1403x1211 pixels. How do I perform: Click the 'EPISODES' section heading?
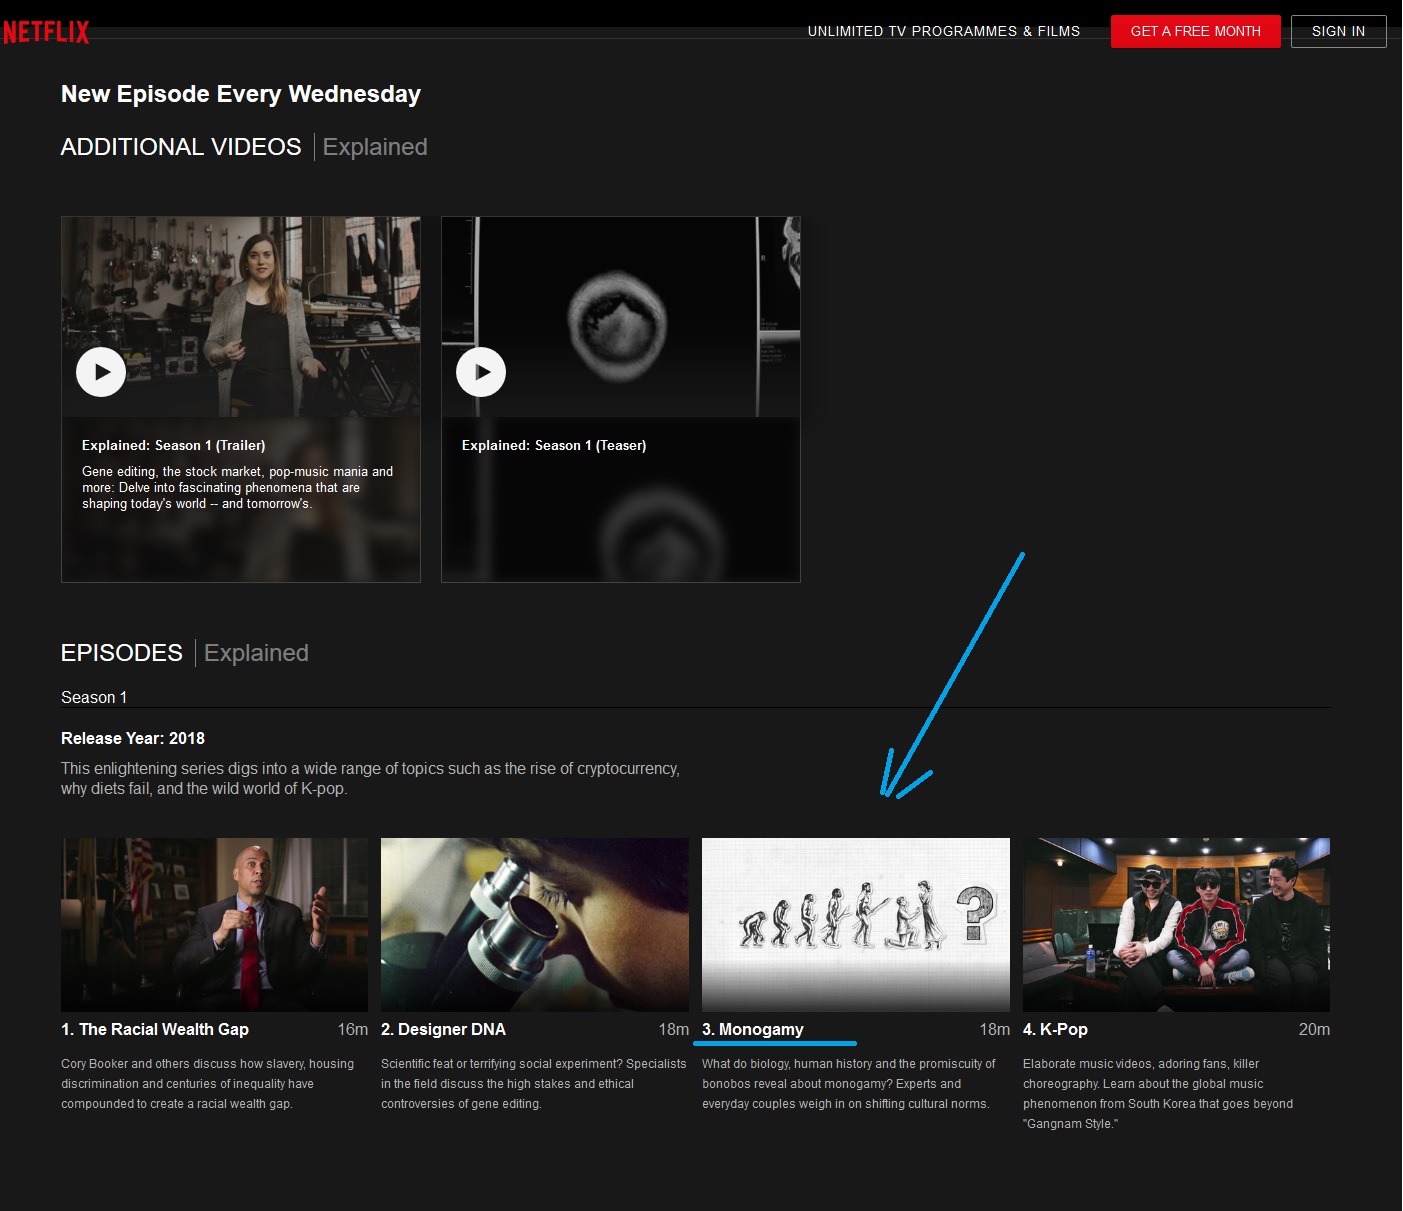click(x=122, y=653)
